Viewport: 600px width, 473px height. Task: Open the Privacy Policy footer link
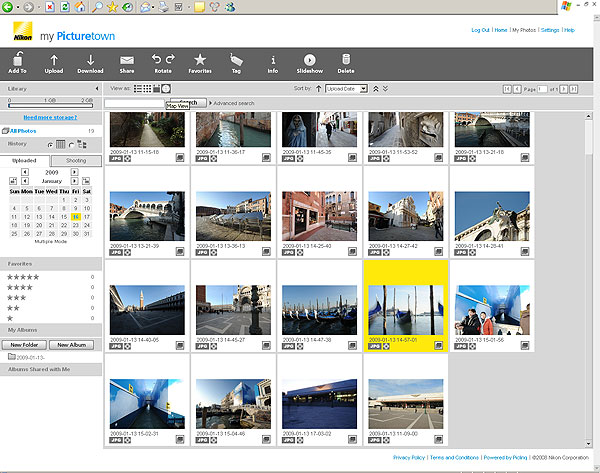[x=409, y=458]
